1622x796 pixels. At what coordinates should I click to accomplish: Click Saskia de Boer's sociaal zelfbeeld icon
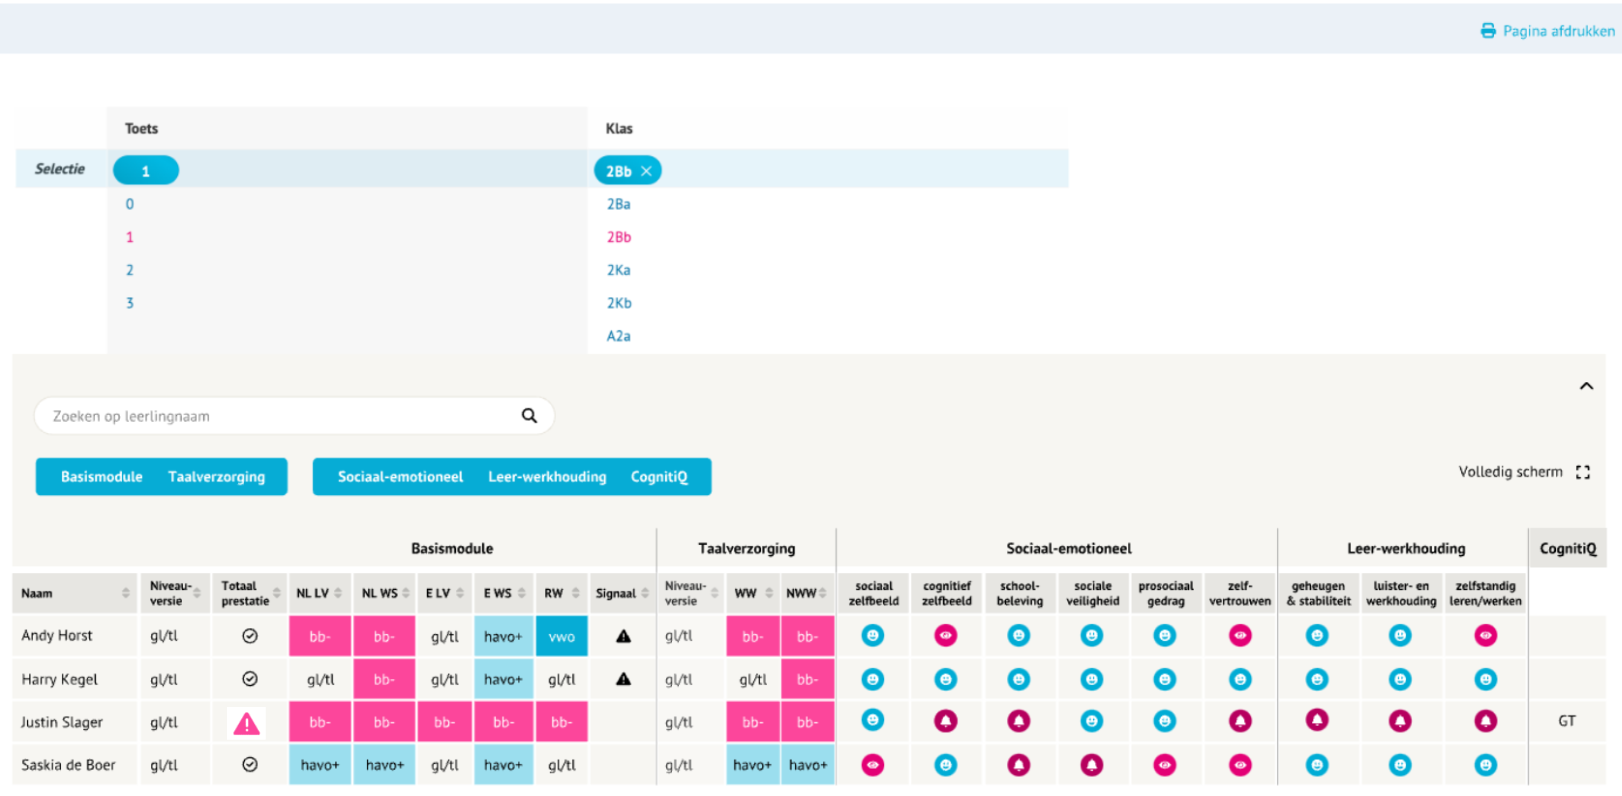pos(873,765)
